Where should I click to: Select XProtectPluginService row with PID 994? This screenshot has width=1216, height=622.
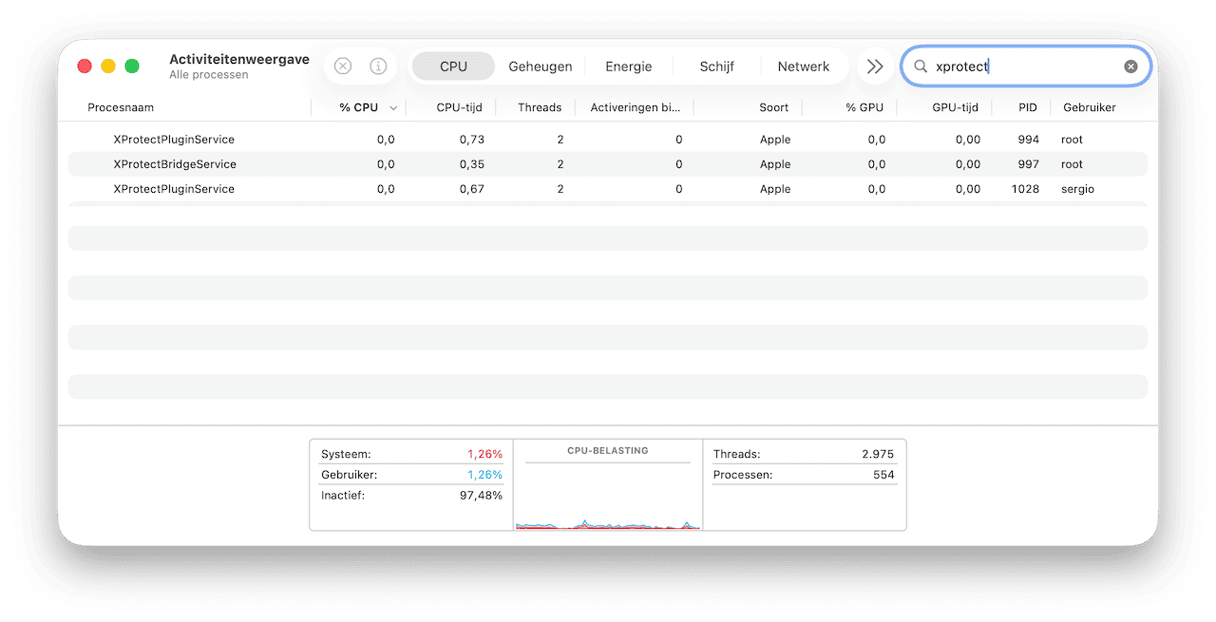[175, 139]
